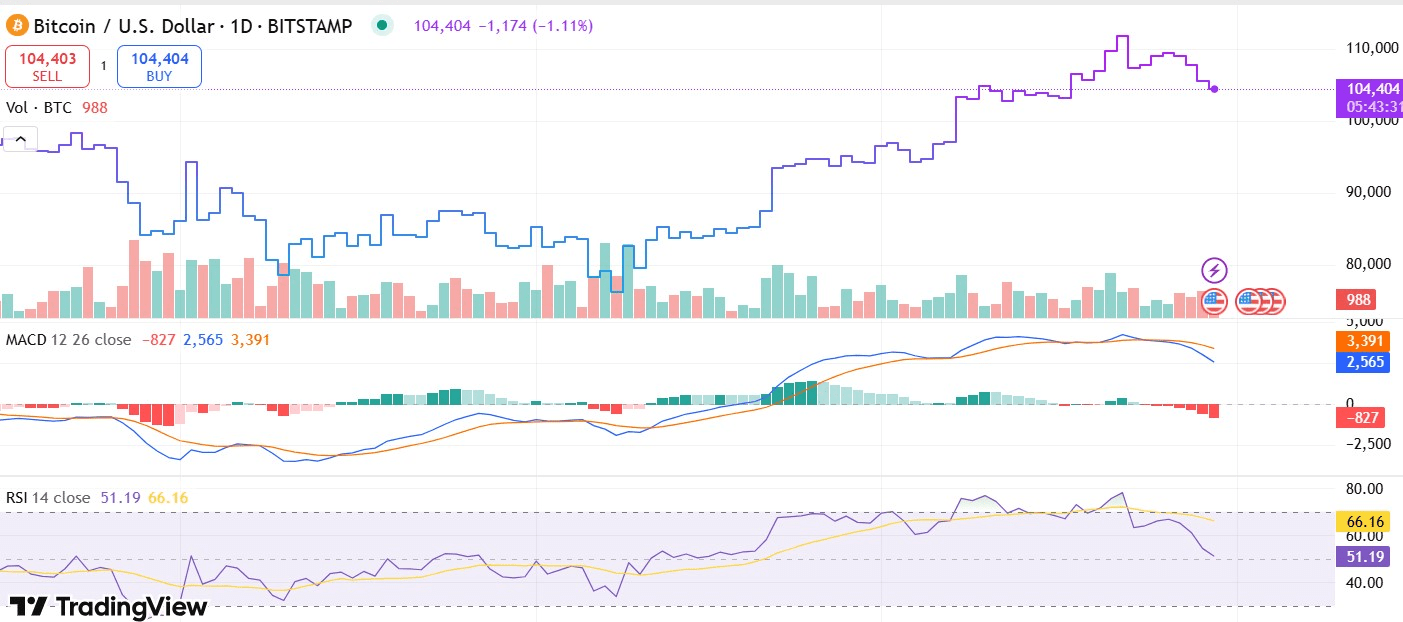This screenshot has width=1403, height=622.
Task: Click the purple lightning event icon on the chart
Action: click(1213, 270)
